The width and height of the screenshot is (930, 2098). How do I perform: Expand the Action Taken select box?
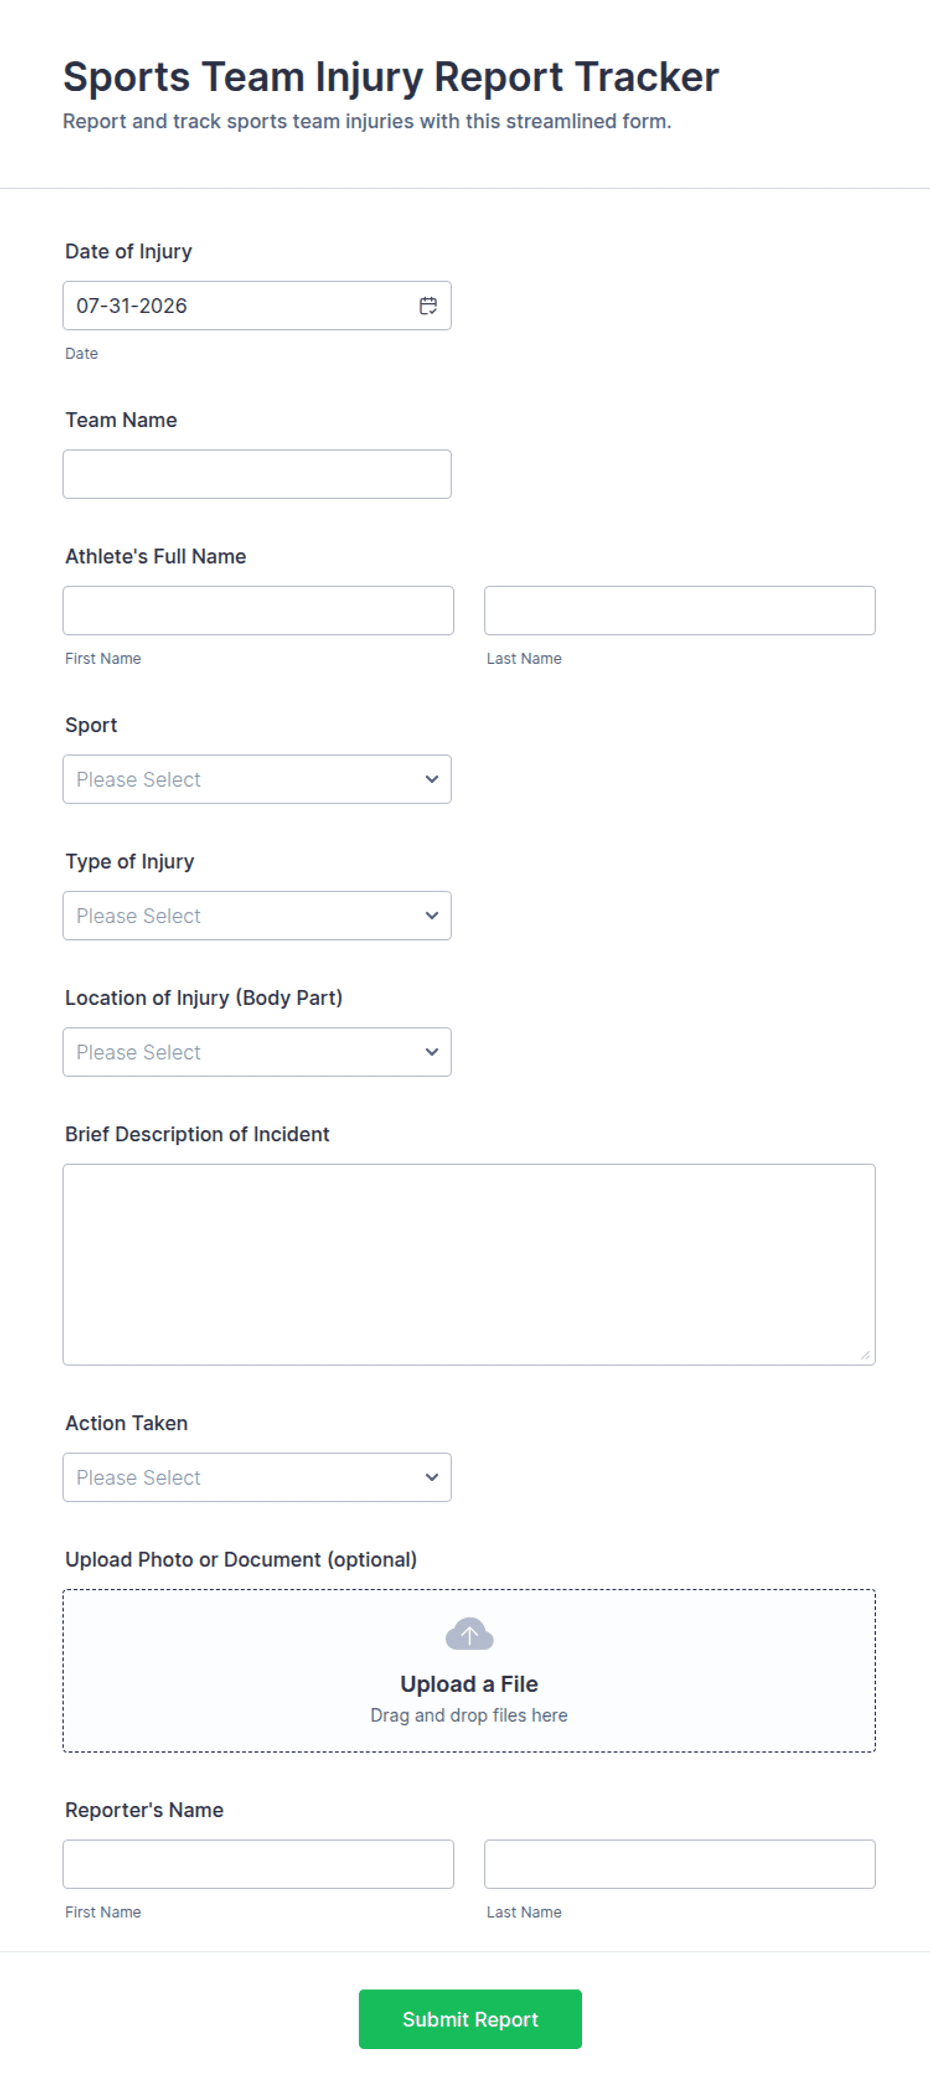pos(257,1478)
